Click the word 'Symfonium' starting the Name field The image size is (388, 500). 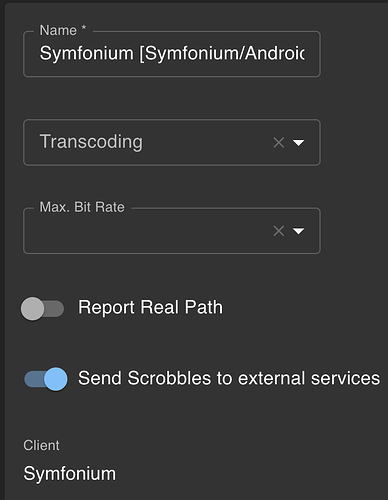(x=86, y=53)
